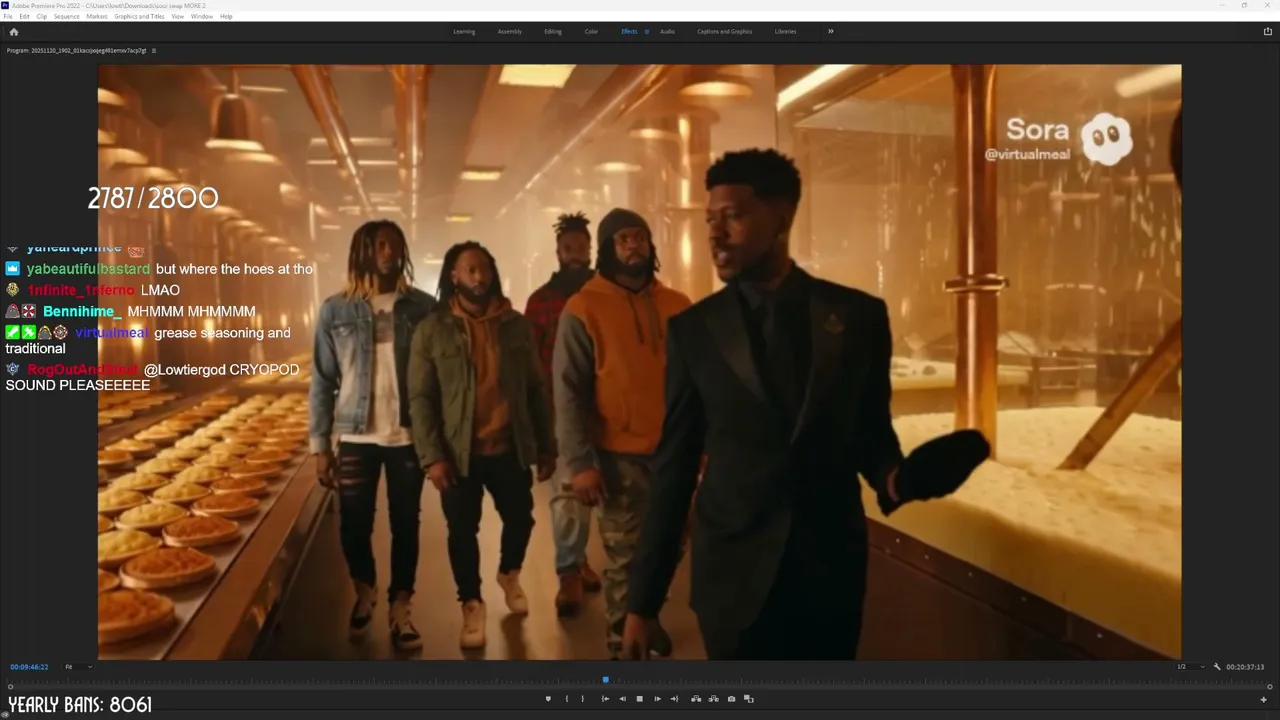1280x720 pixels.
Task: Step forward one frame
Action: coord(657,699)
